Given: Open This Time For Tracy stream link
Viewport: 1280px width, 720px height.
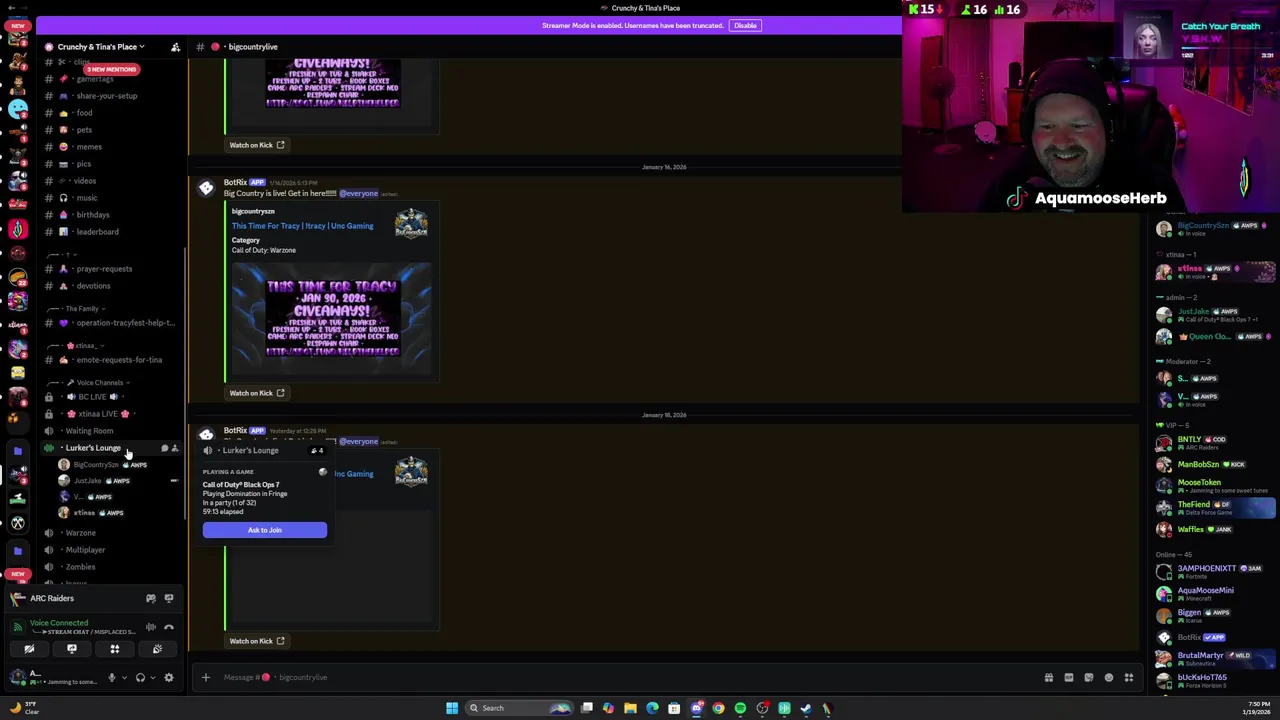Looking at the screenshot, I should click(x=302, y=226).
